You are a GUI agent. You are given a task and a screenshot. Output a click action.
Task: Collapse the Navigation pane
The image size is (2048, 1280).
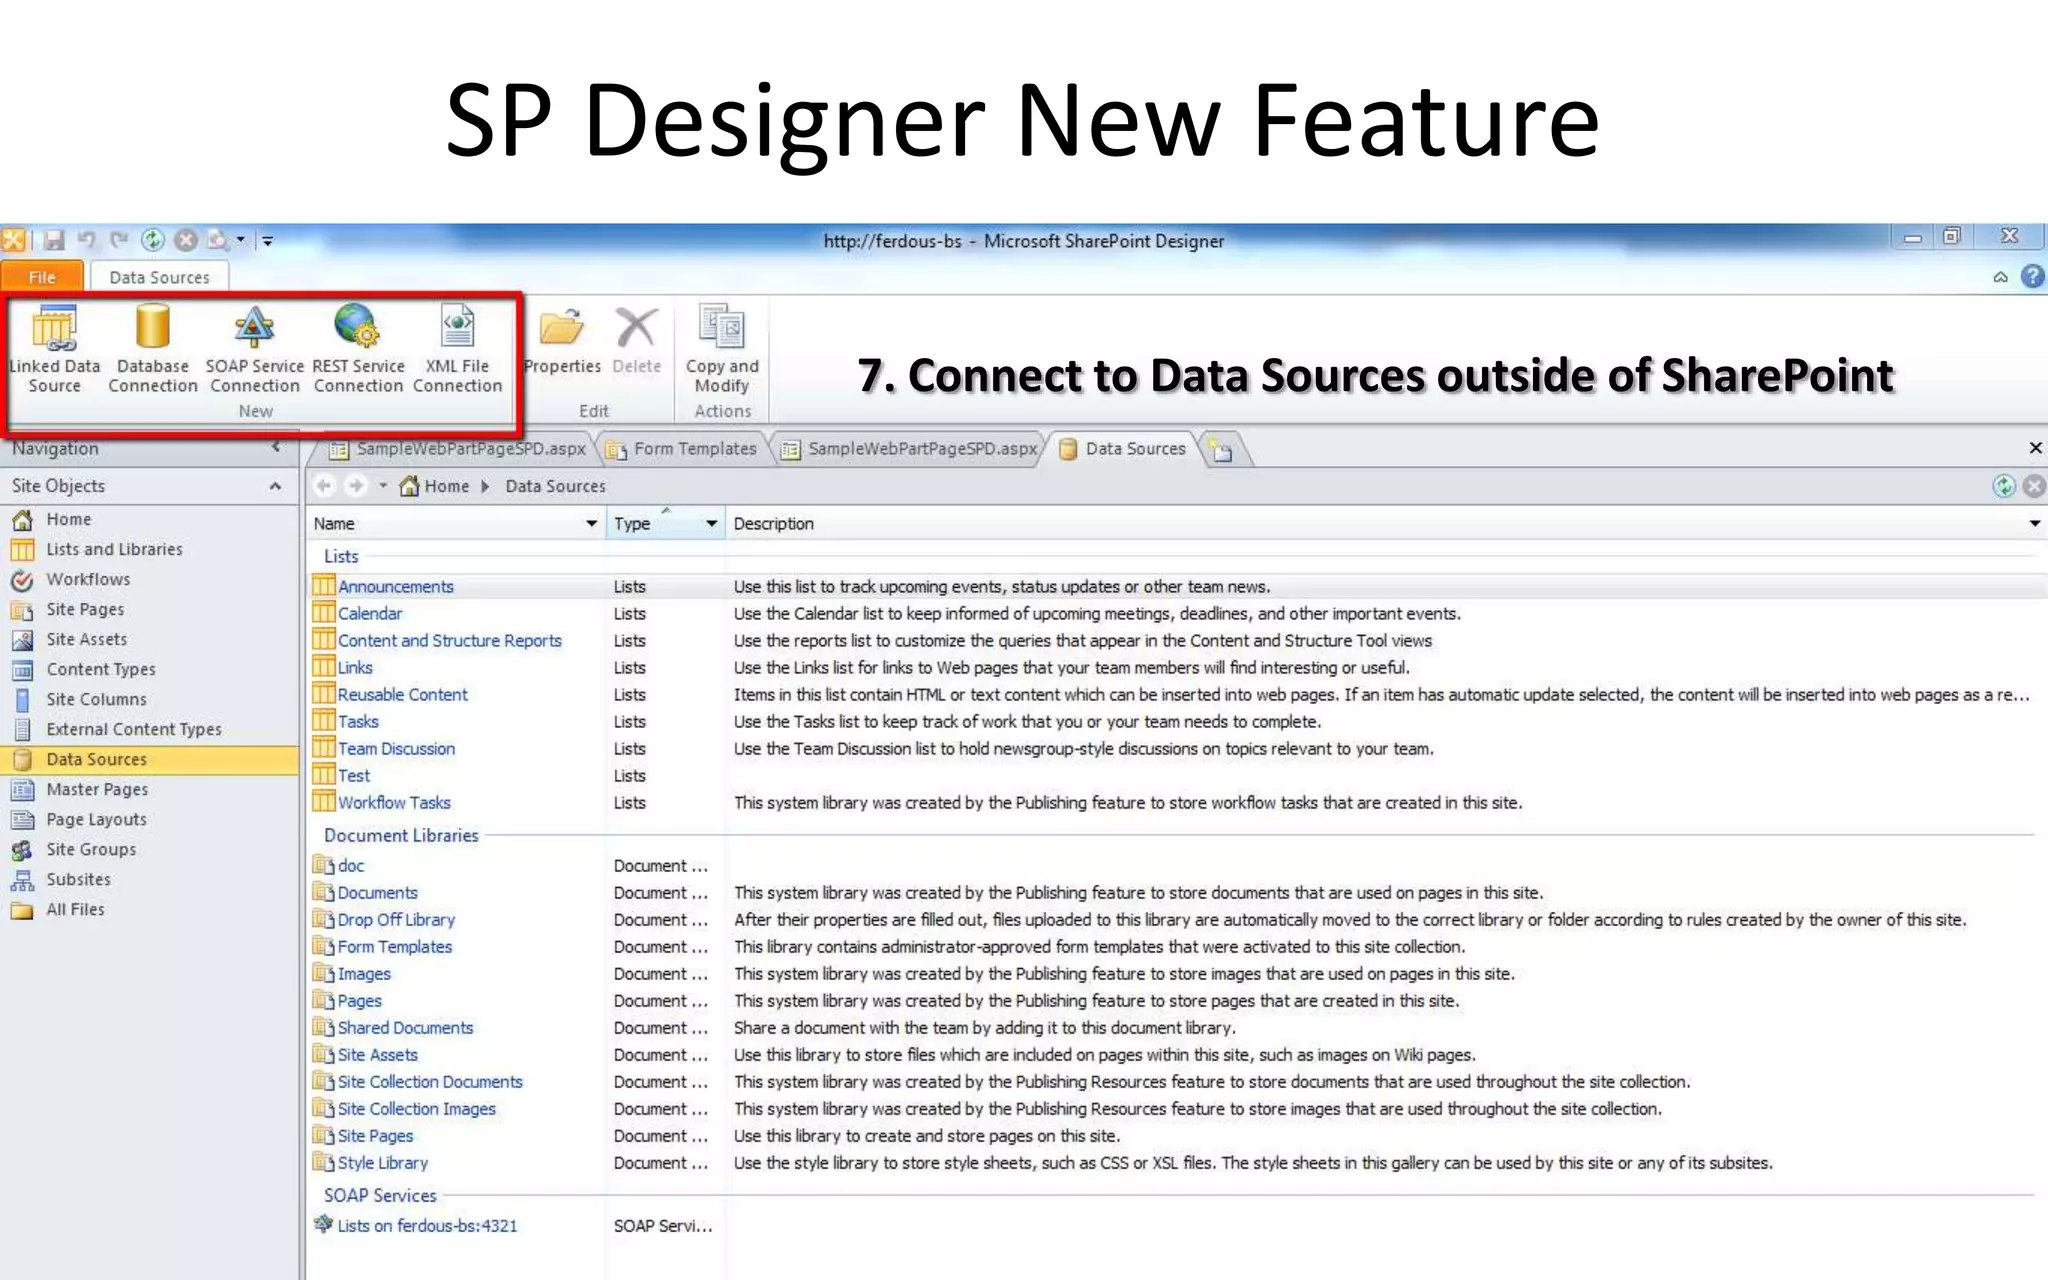coord(276,448)
